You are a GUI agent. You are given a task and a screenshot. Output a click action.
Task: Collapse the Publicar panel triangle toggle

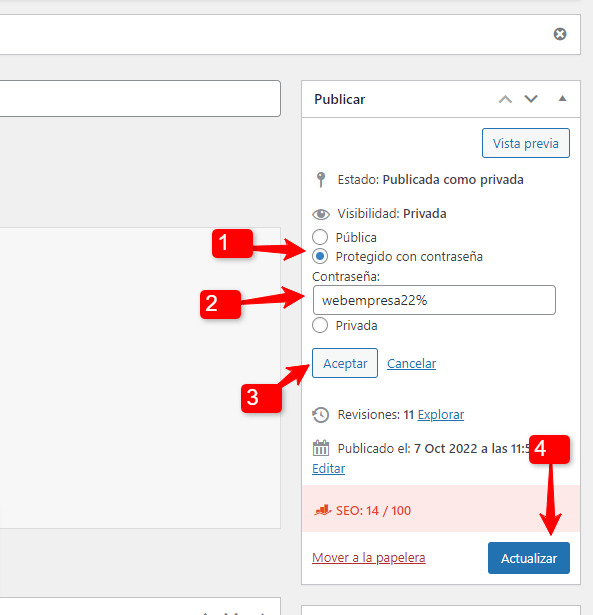point(562,98)
